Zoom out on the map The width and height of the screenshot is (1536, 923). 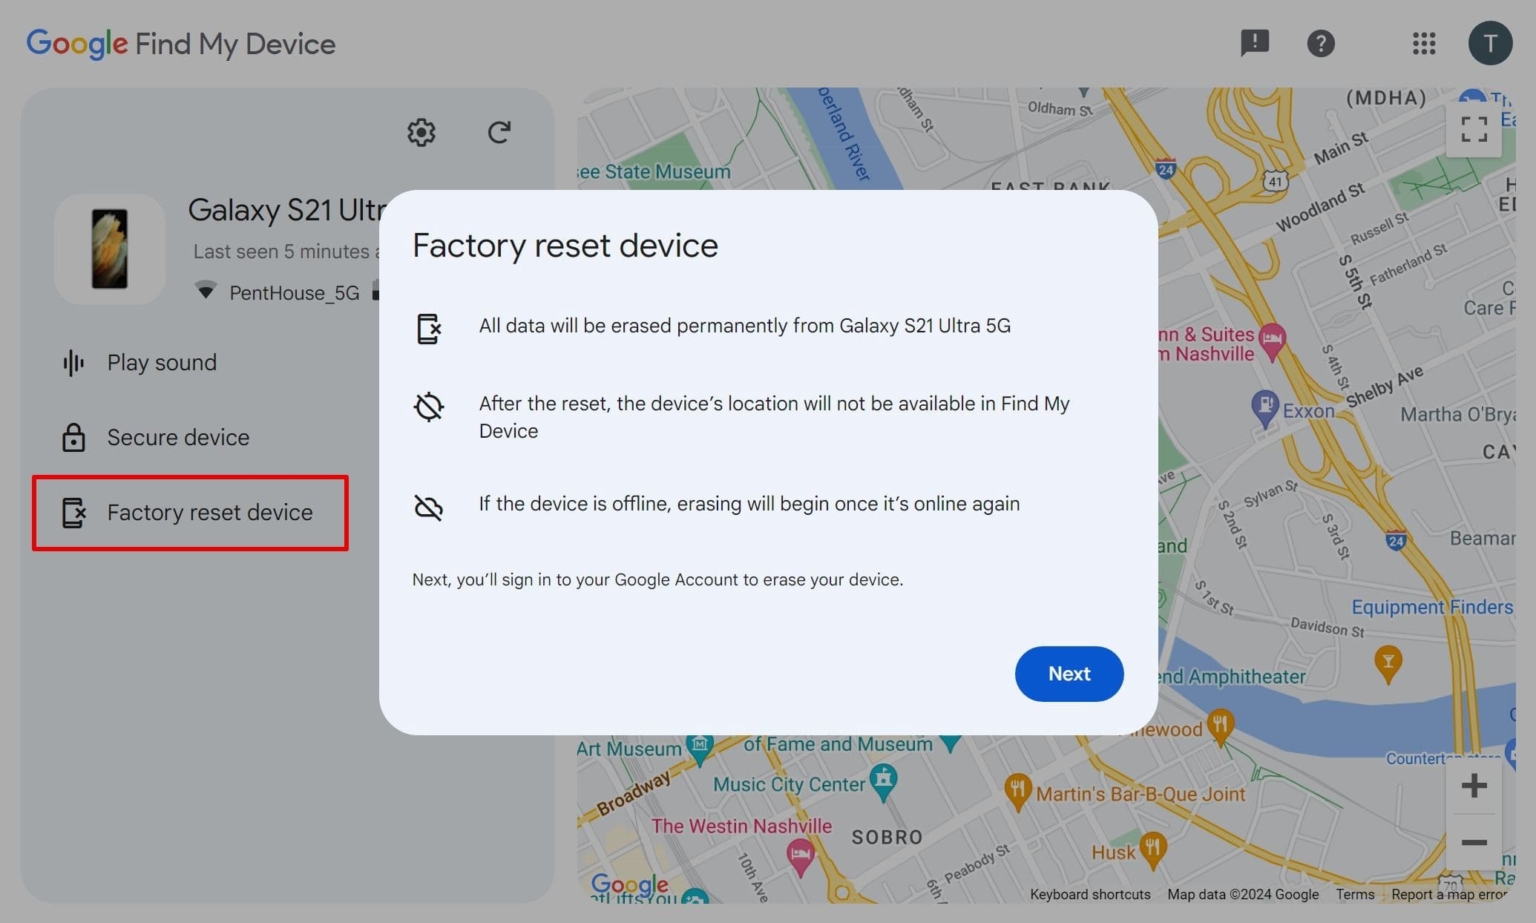[x=1474, y=842]
